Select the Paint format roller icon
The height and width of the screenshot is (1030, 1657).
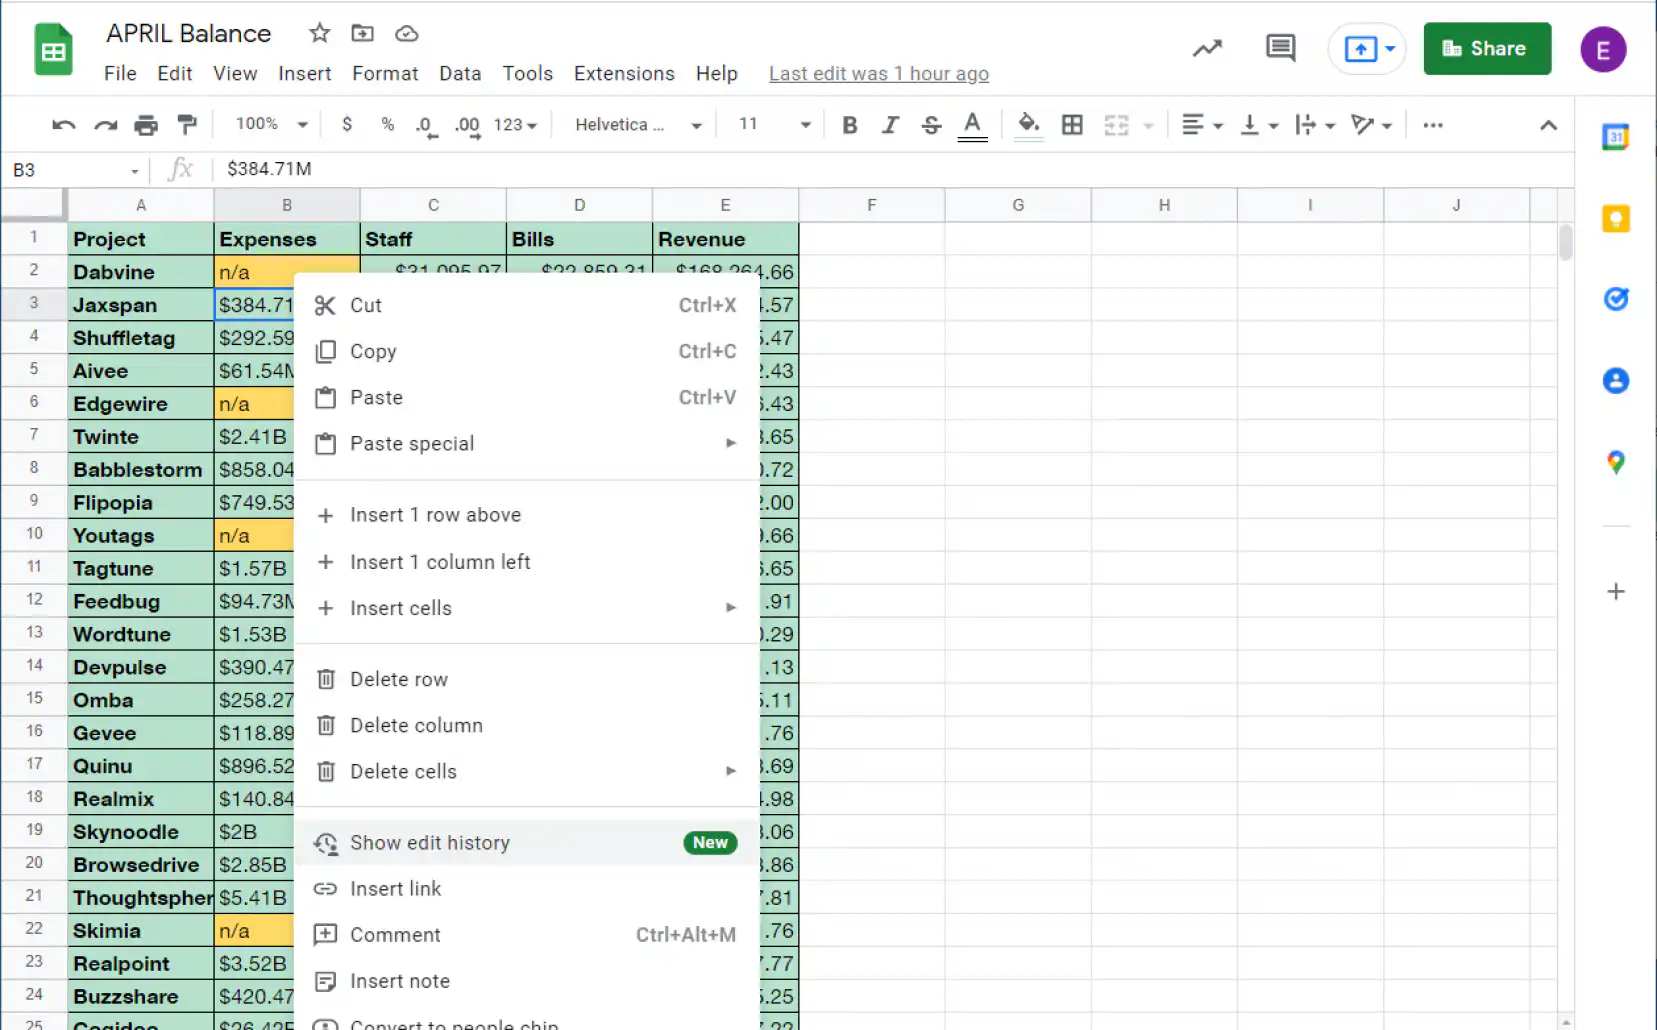pyautogui.click(x=187, y=125)
